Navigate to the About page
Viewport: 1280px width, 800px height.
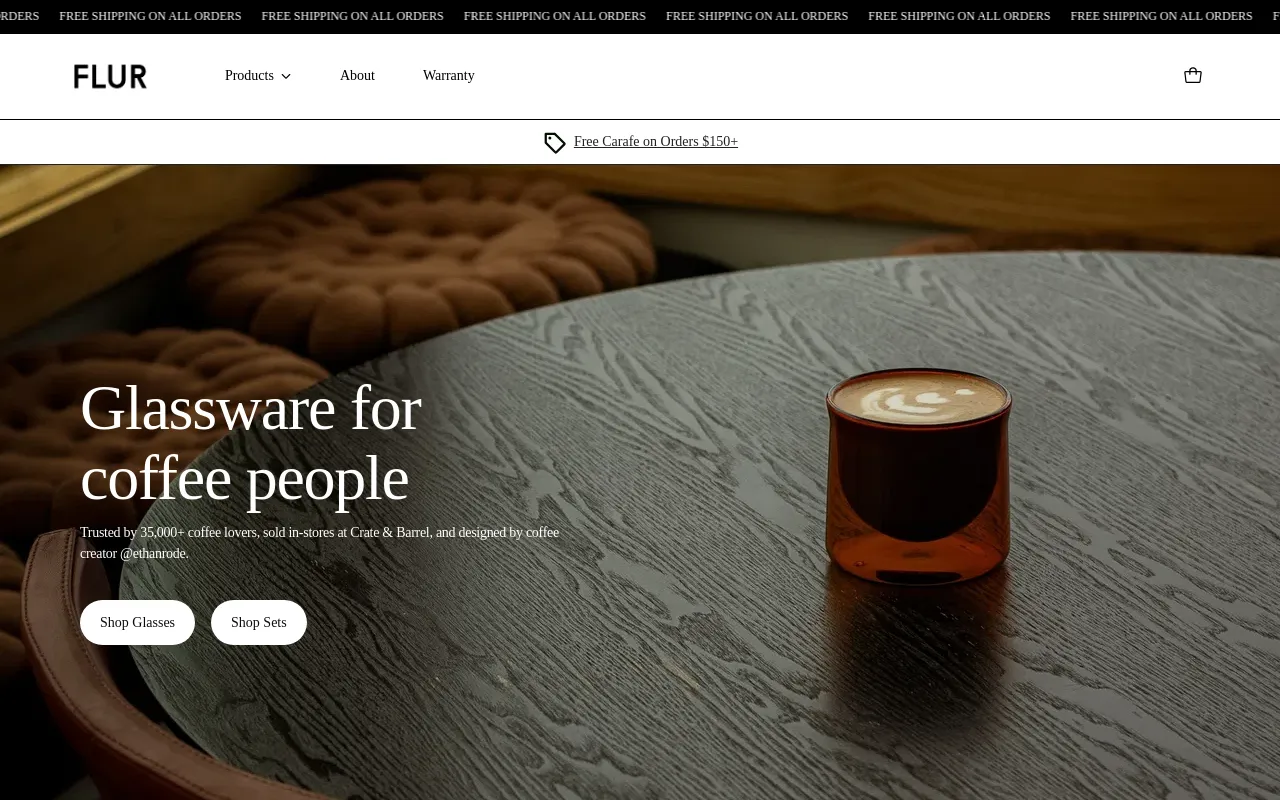click(x=357, y=76)
